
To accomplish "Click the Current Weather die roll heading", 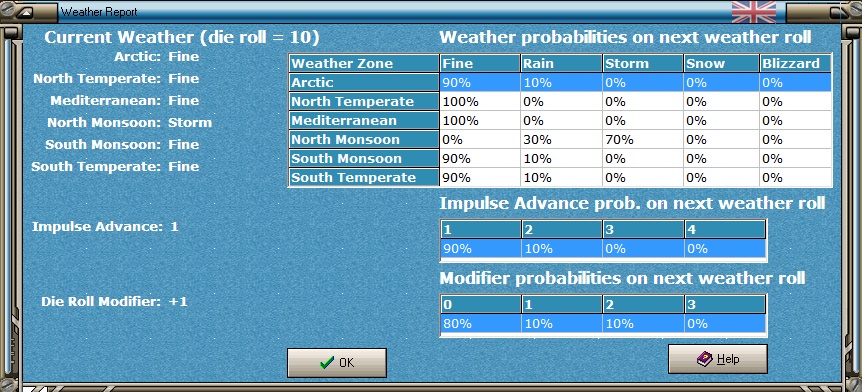I will (182, 37).
